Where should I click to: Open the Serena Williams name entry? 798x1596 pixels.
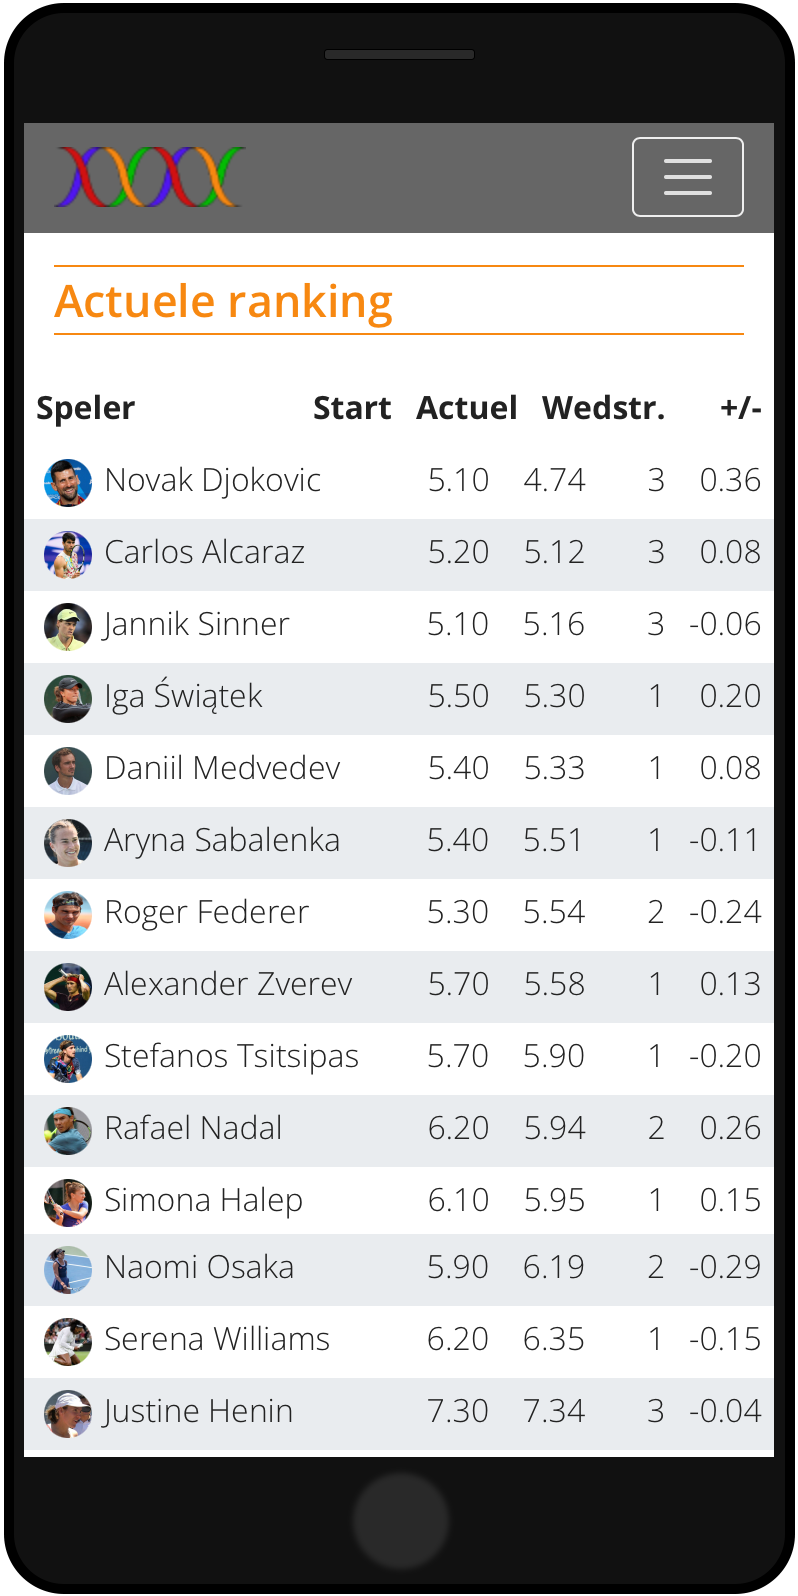217,1339
